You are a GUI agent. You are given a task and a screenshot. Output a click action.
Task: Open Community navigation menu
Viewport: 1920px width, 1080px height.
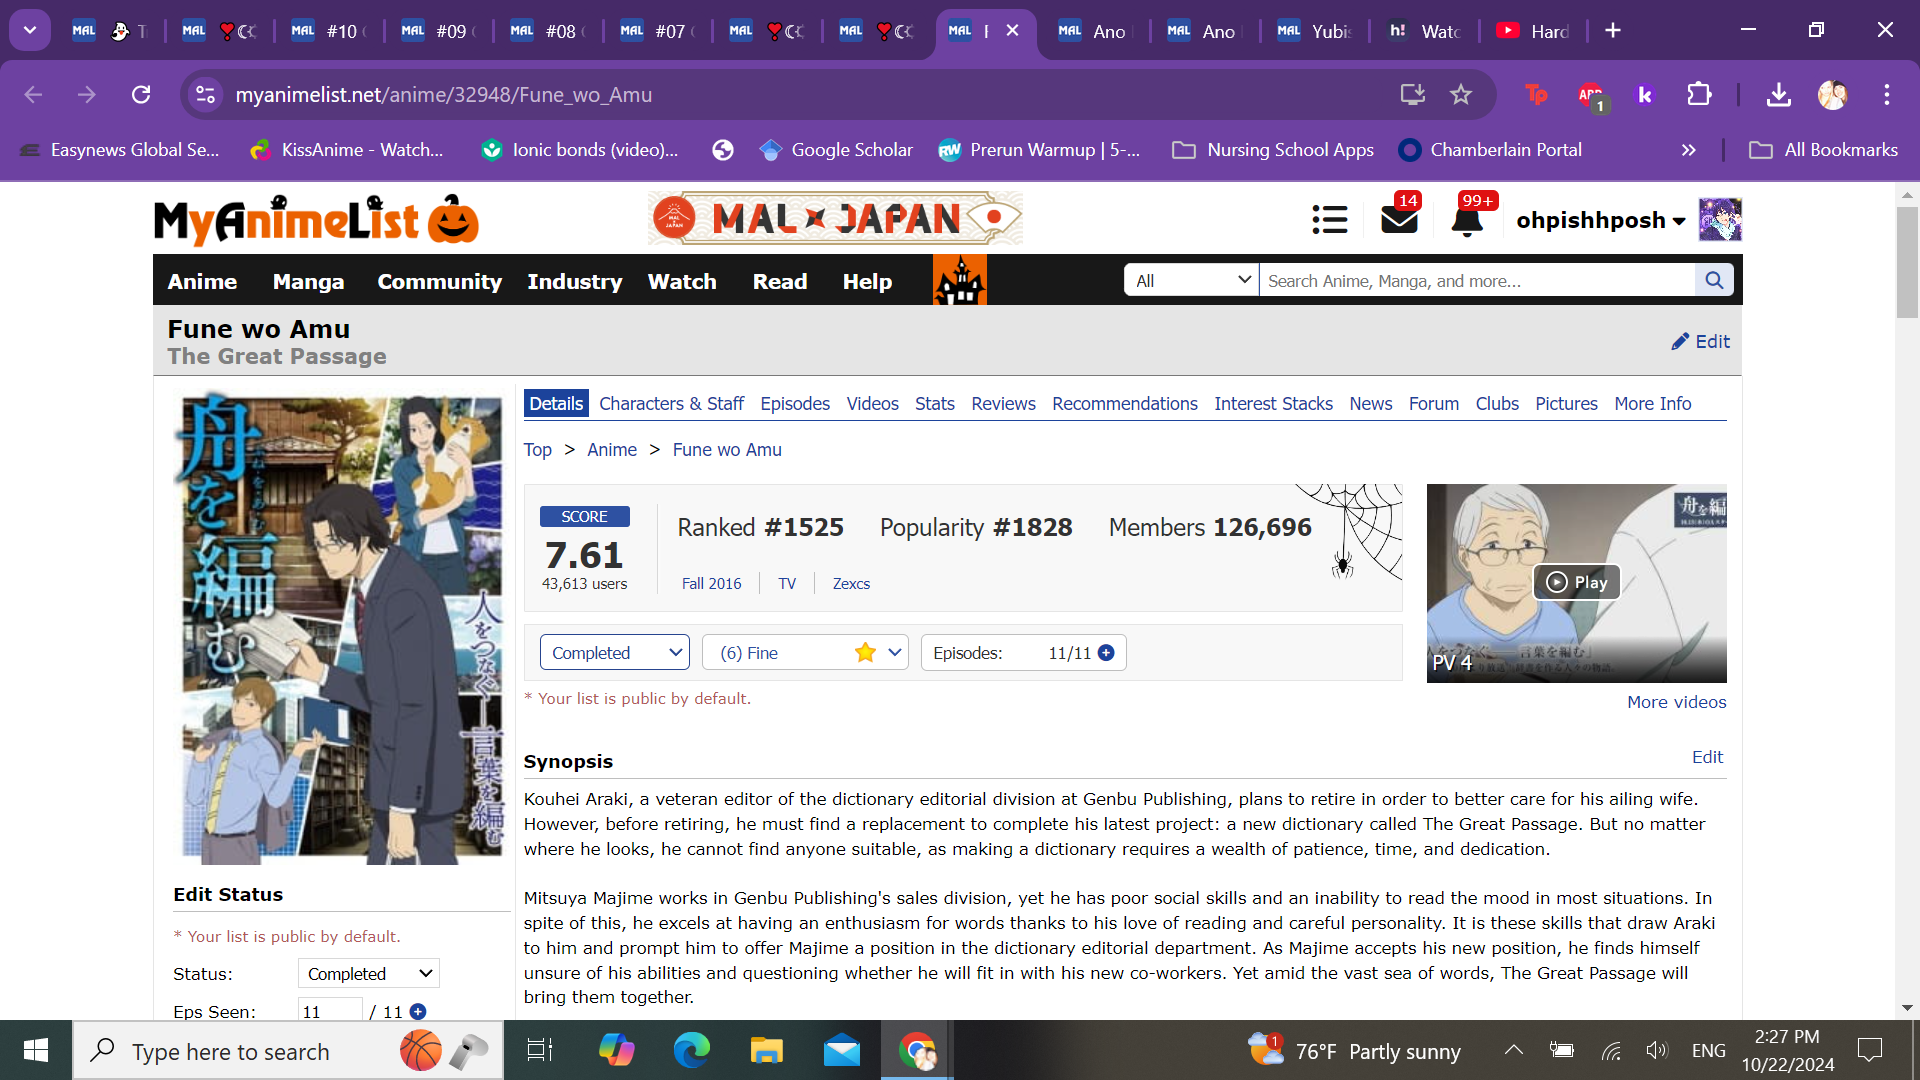(439, 281)
